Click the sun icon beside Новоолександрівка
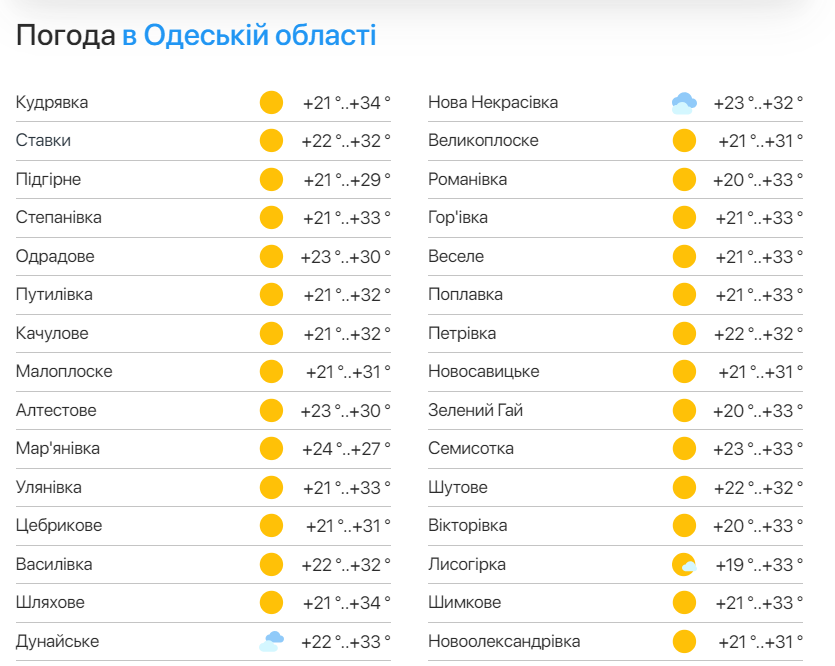The image size is (835, 666). 684,641
